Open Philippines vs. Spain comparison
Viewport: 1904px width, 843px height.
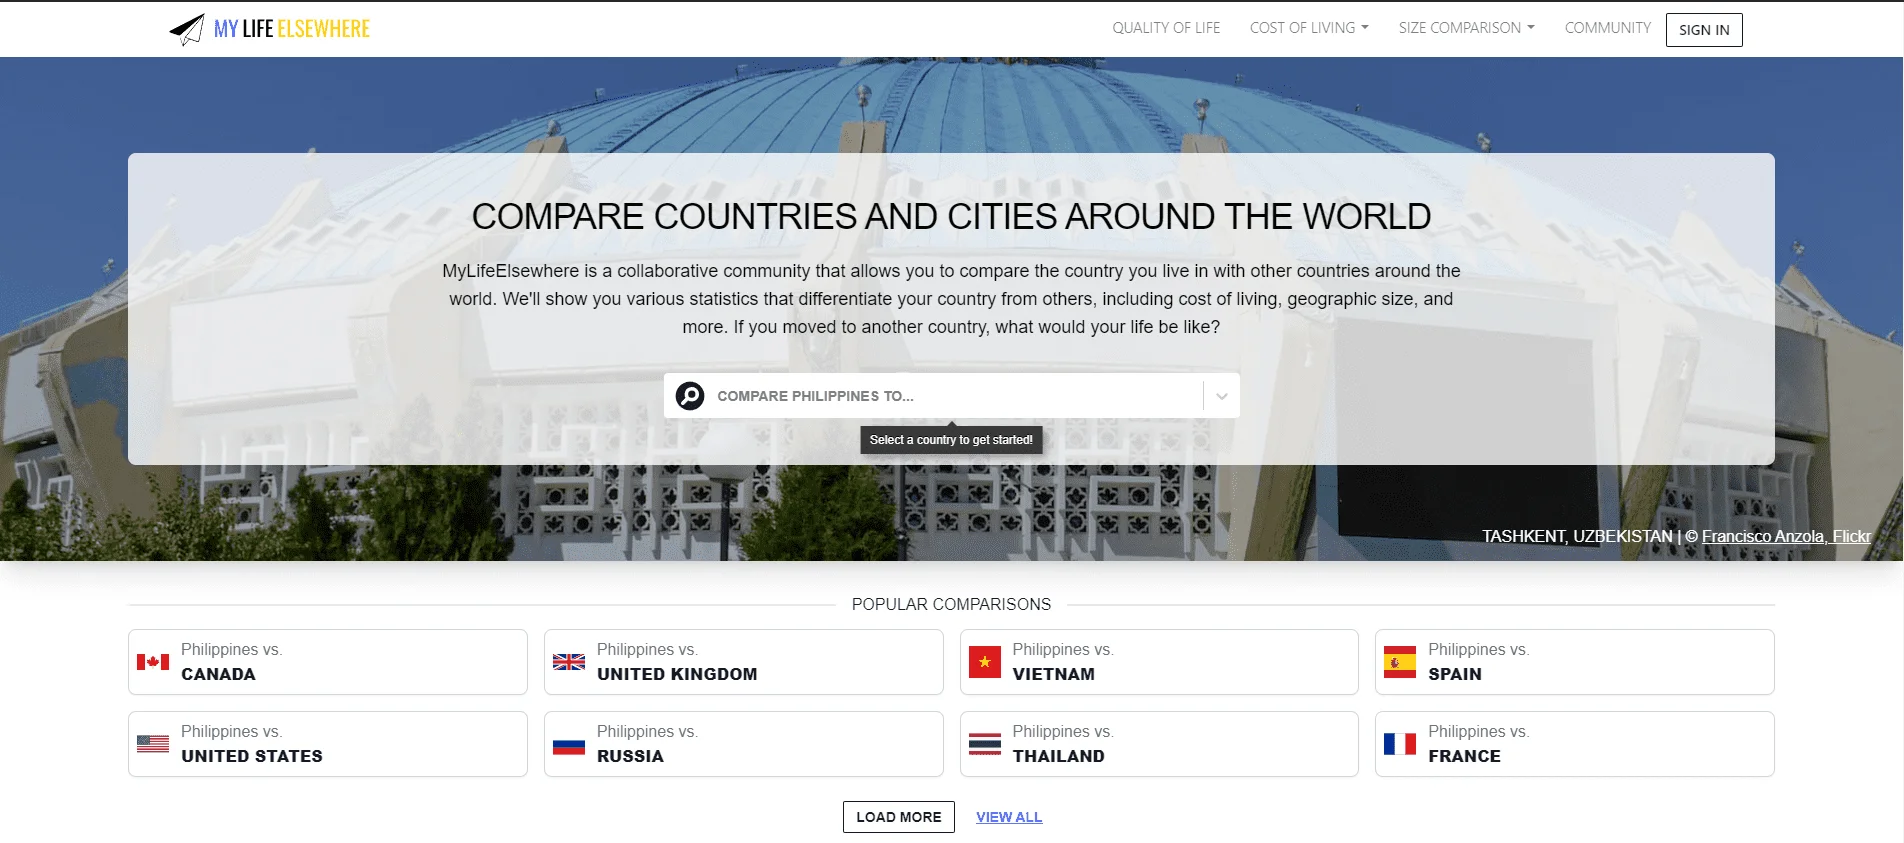pyautogui.click(x=1575, y=662)
